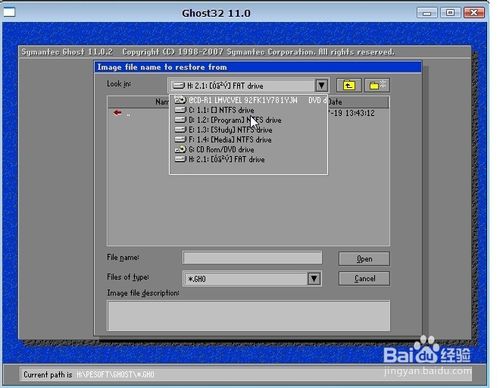Click the Current path status bar text
Screen dimensions: 500x388
89,375
